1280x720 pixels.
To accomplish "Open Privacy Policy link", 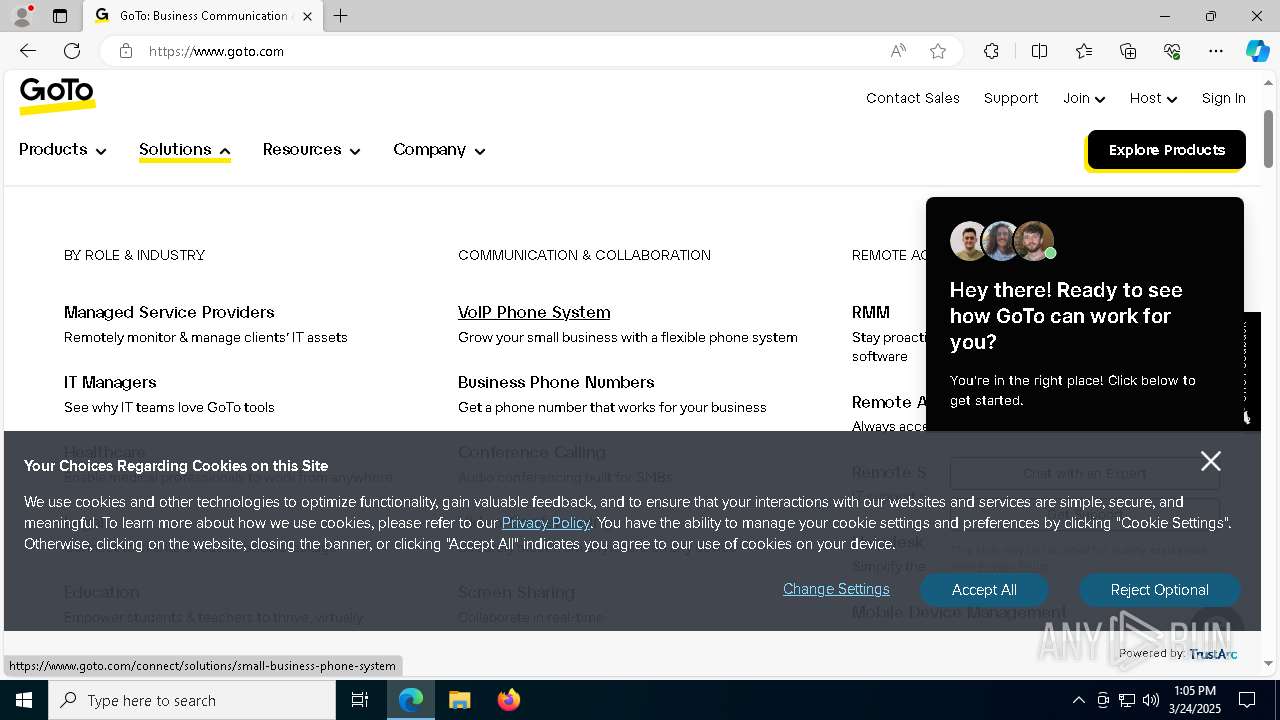I will coord(546,523).
